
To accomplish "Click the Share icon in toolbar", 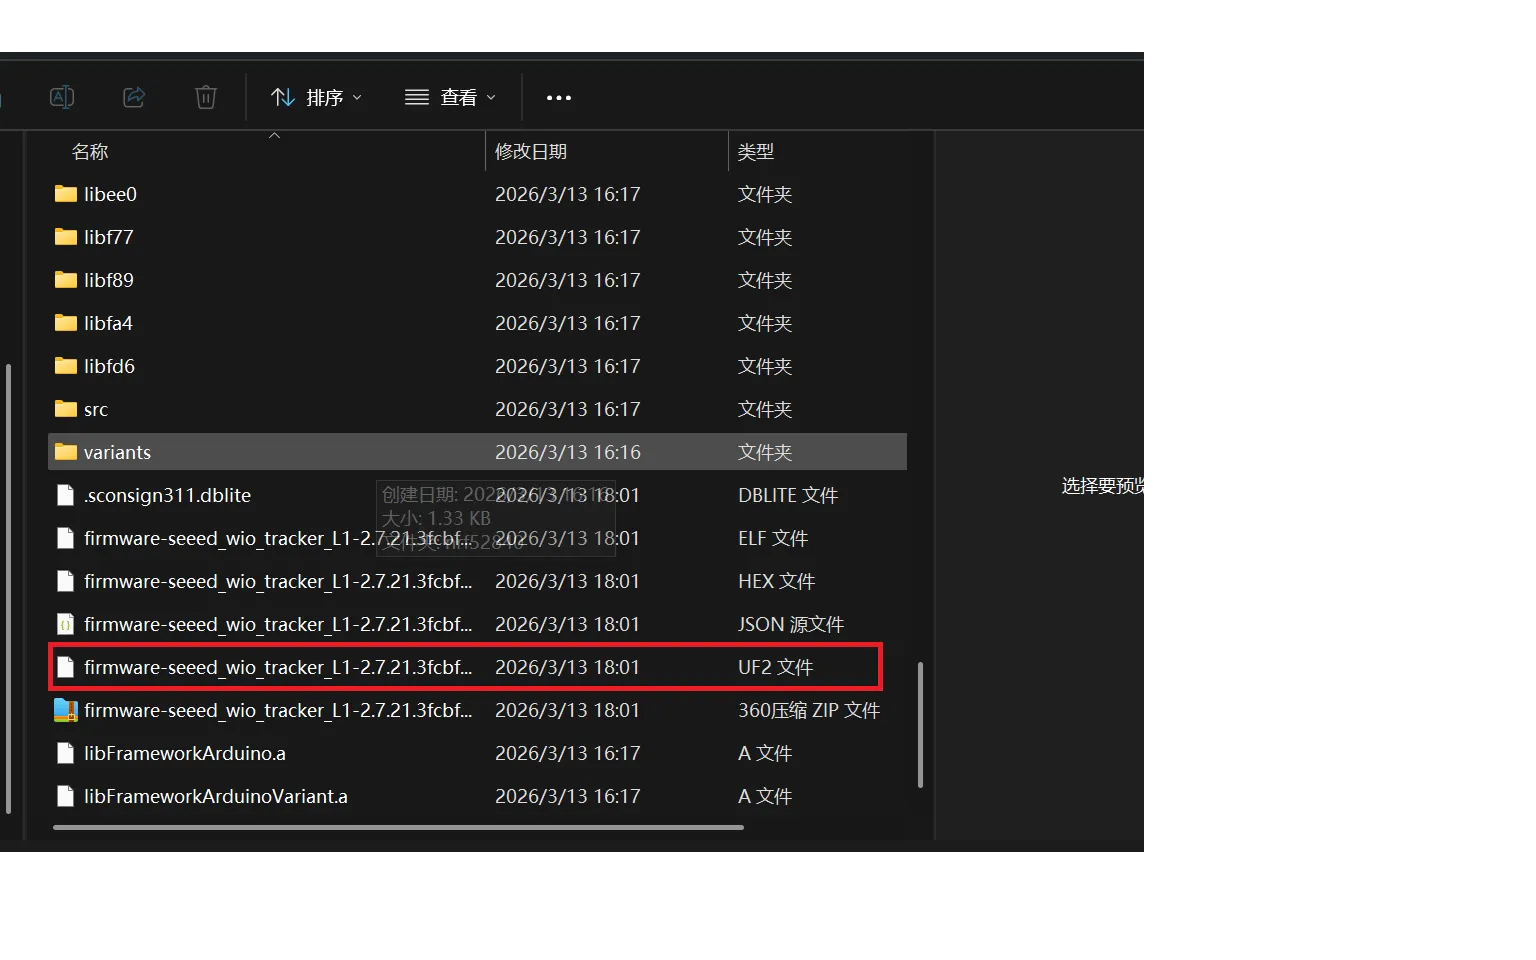I will point(134,97).
